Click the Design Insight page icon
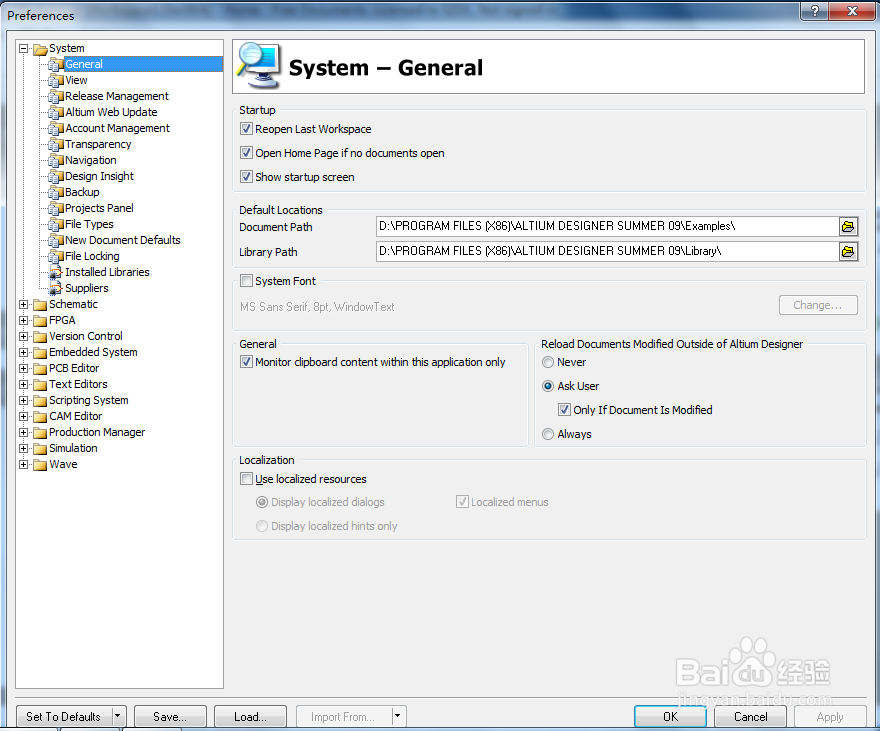 (56, 177)
